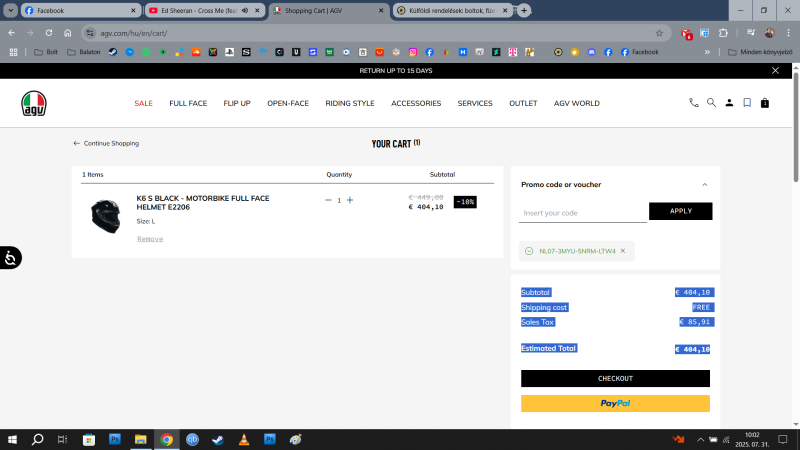Image resolution: width=800 pixels, height=450 pixels.
Task: Collapse the Promo code or voucher section
Action: pos(705,185)
